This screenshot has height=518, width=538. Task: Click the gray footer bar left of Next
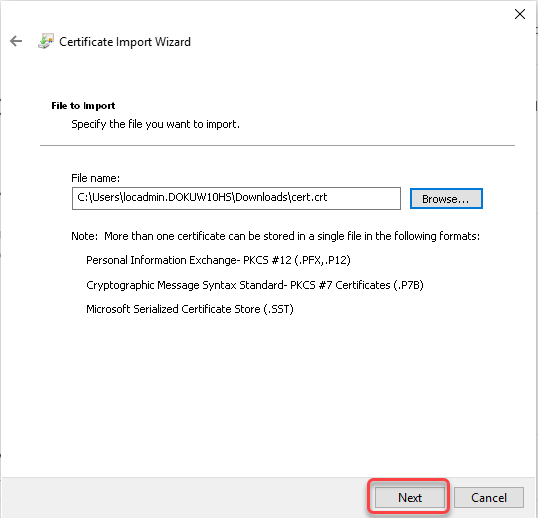(185, 497)
